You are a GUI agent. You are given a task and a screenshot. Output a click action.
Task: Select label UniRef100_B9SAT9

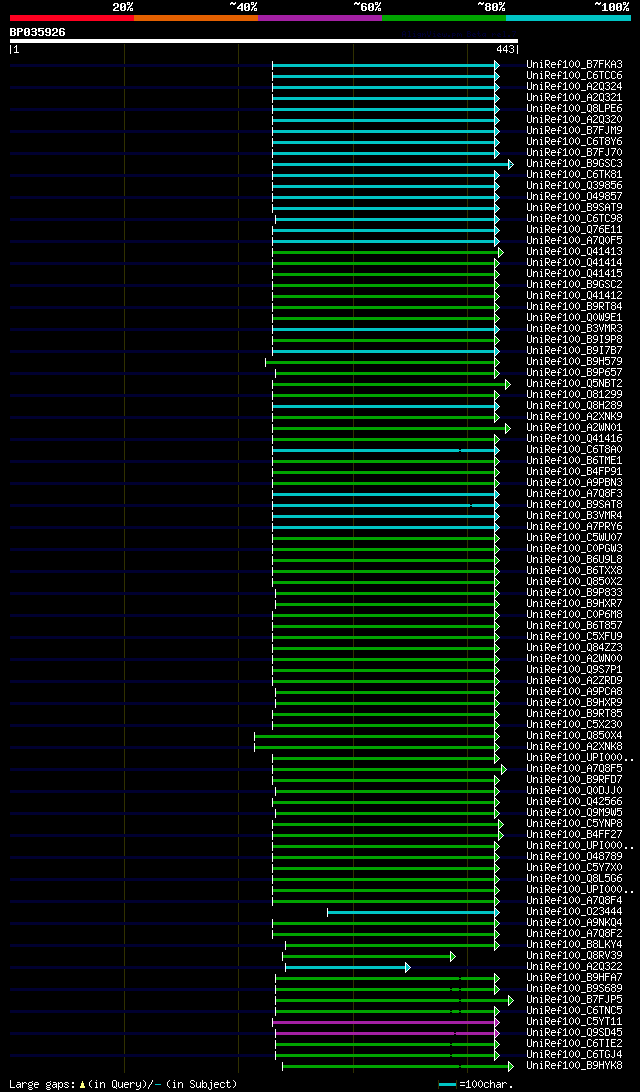575,208
